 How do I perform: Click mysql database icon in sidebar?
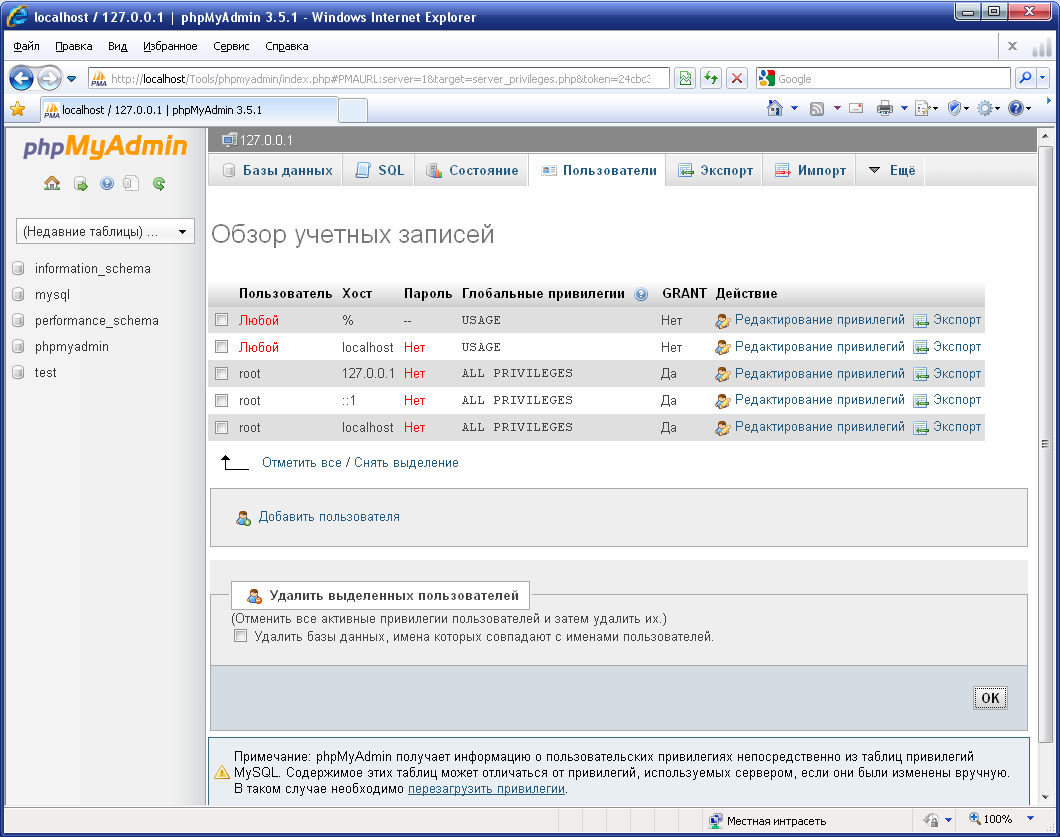click(18, 295)
